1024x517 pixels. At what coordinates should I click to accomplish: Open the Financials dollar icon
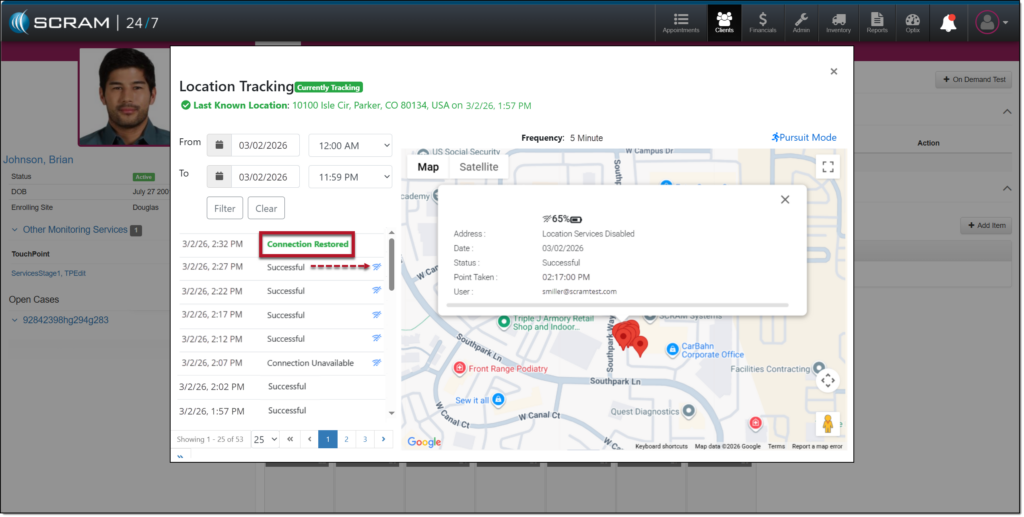point(763,23)
